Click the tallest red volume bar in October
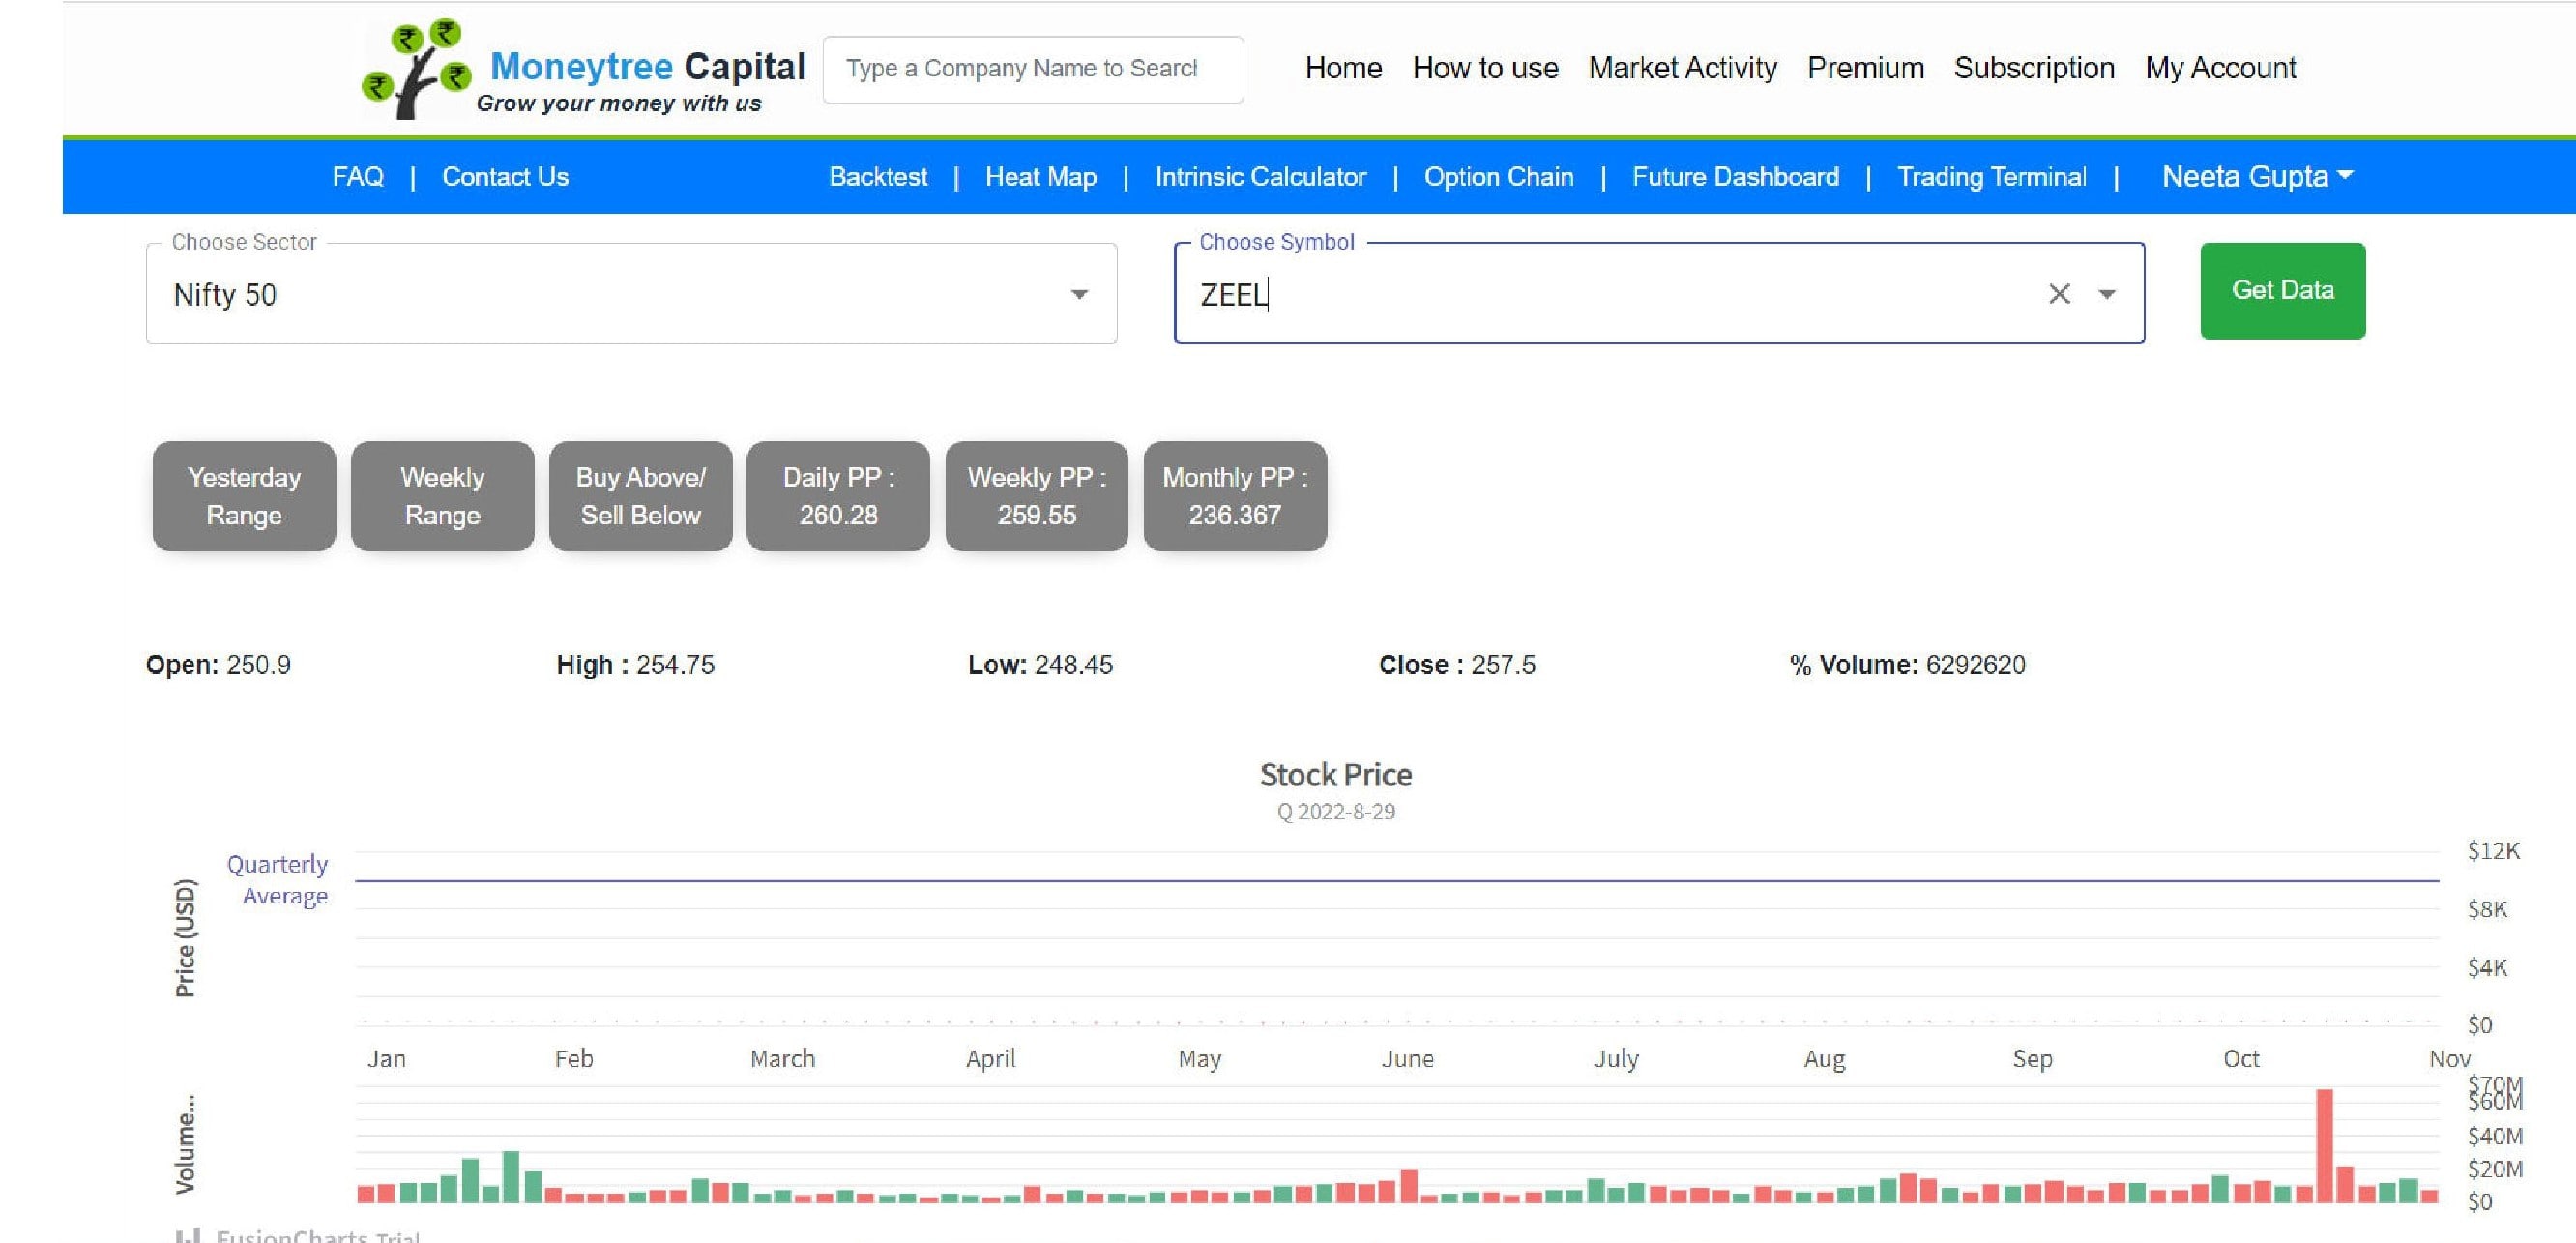The image size is (2576, 1243). pos(2324,1145)
